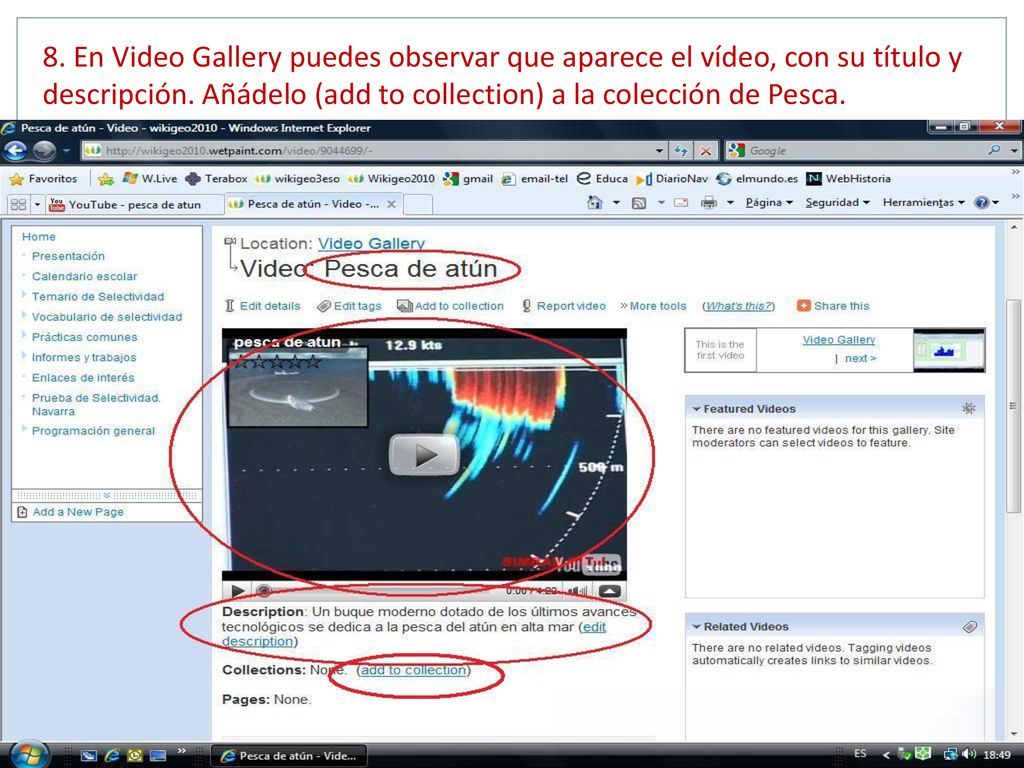Open Presentación page in sidebar
The height and width of the screenshot is (768, 1024).
(68, 256)
